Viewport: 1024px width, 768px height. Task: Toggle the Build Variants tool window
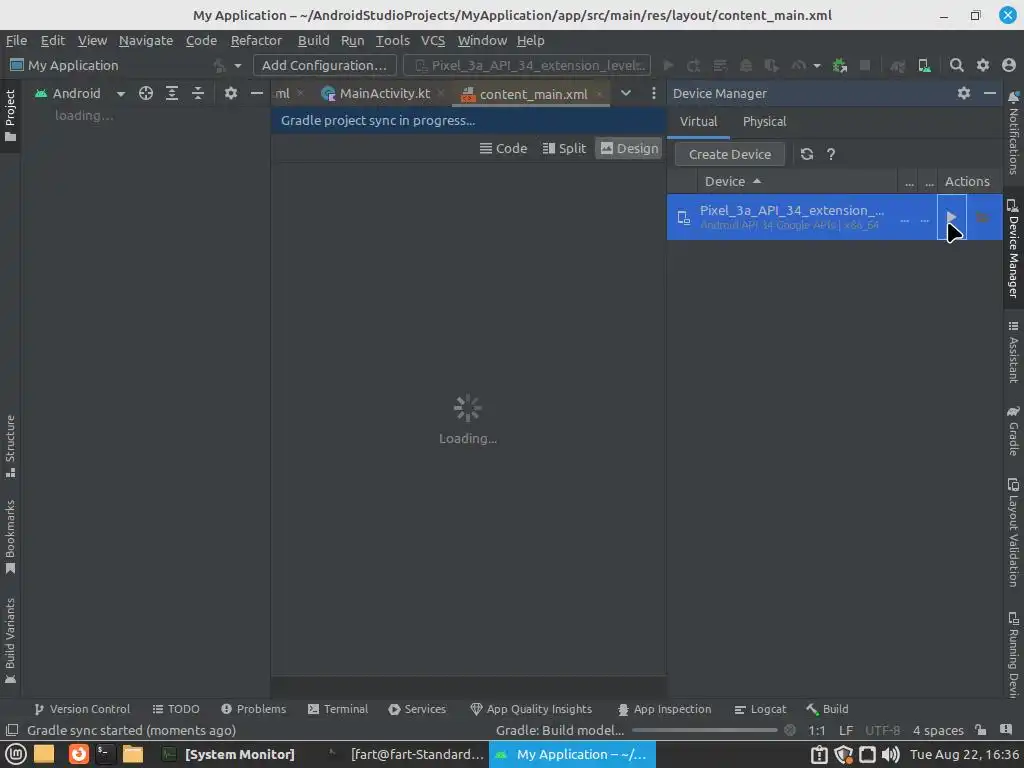(x=10, y=641)
